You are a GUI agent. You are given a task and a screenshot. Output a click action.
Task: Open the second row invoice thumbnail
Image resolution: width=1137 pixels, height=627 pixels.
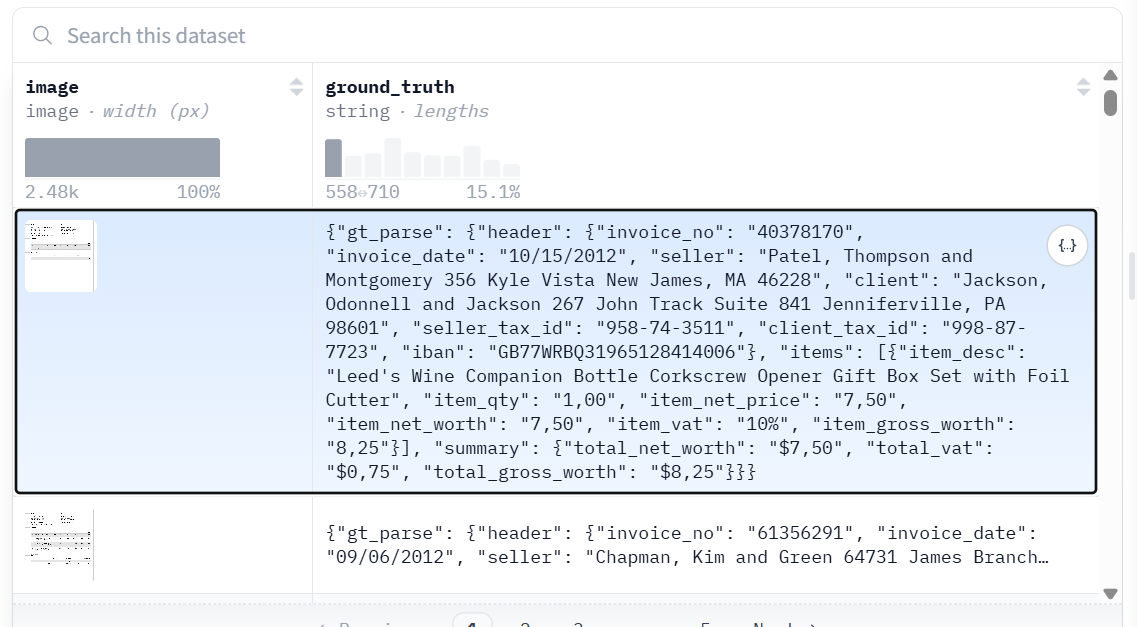click(x=60, y=544)
